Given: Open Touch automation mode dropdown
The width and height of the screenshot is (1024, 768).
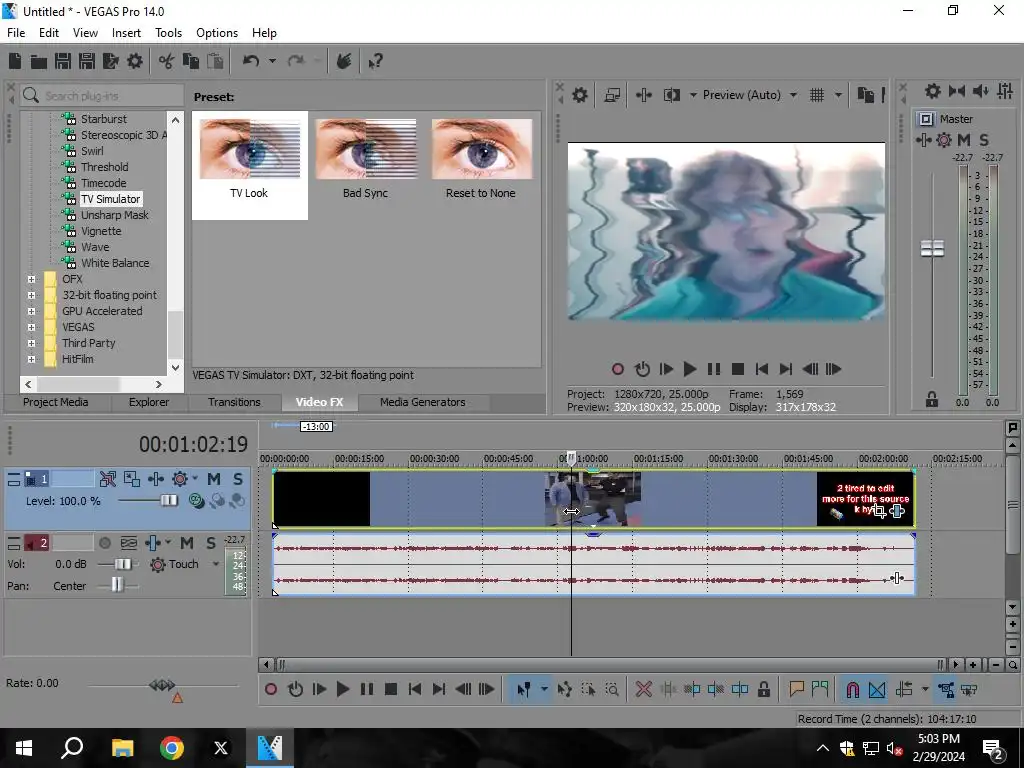Looking at the screenshot, I should pos(216,564).
